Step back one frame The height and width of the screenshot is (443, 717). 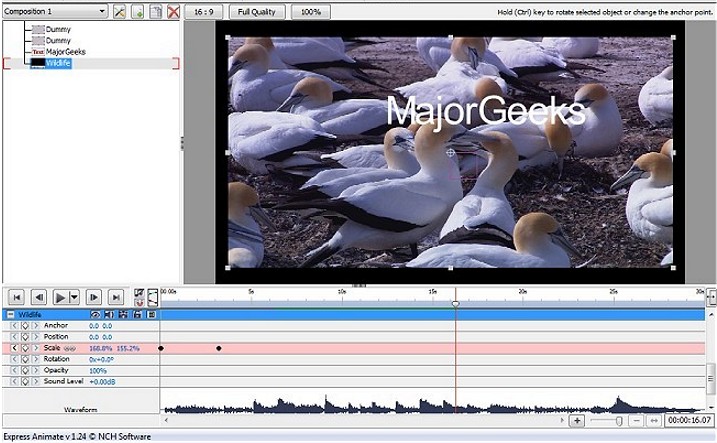click(39, 298)
